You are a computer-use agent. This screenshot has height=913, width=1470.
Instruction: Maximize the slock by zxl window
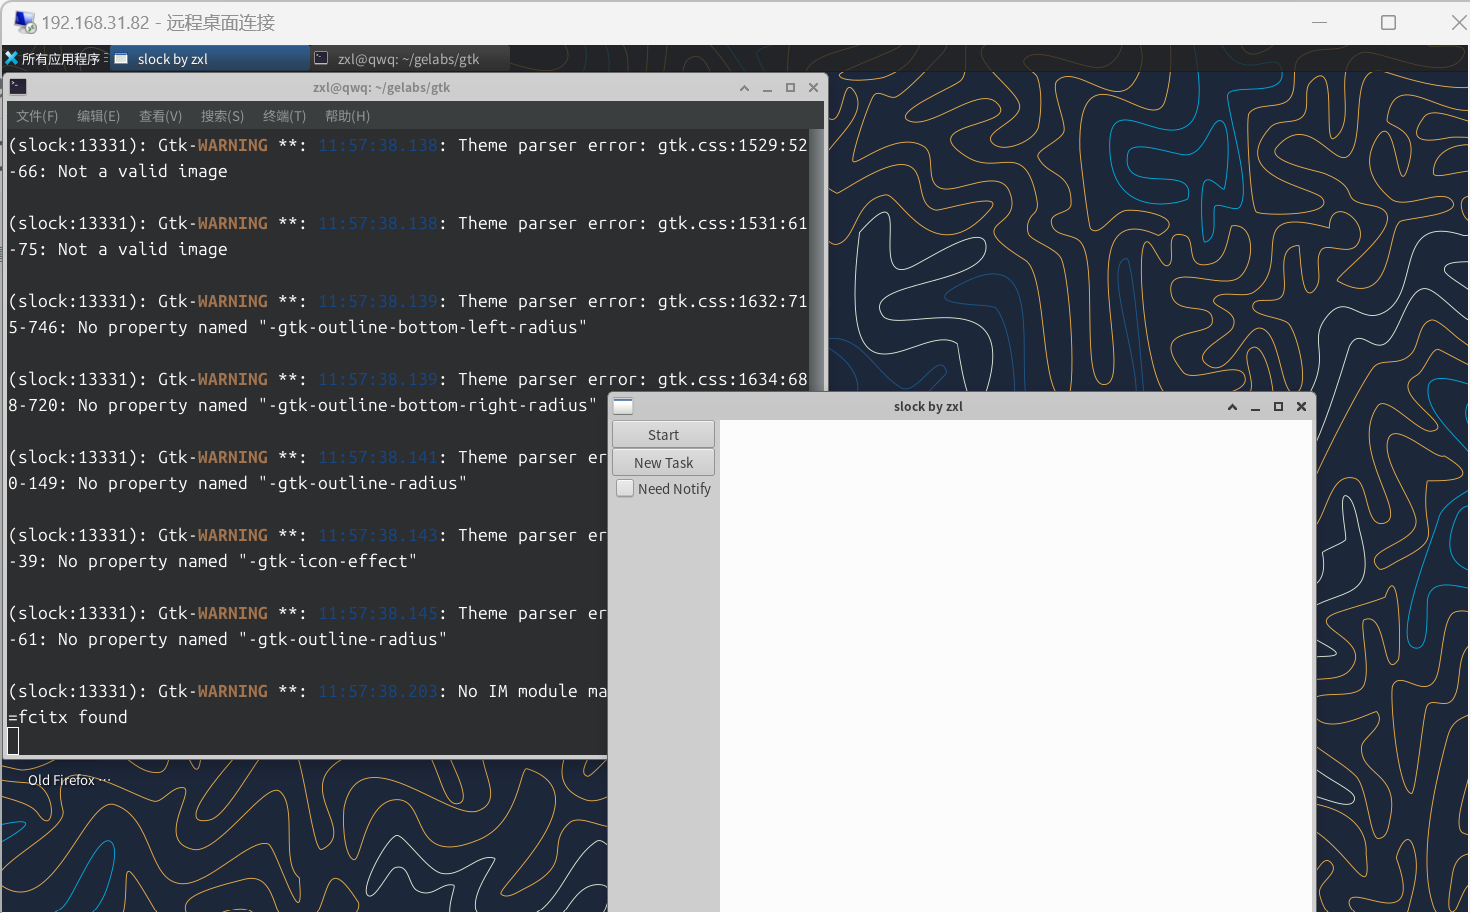(1278, 407)
